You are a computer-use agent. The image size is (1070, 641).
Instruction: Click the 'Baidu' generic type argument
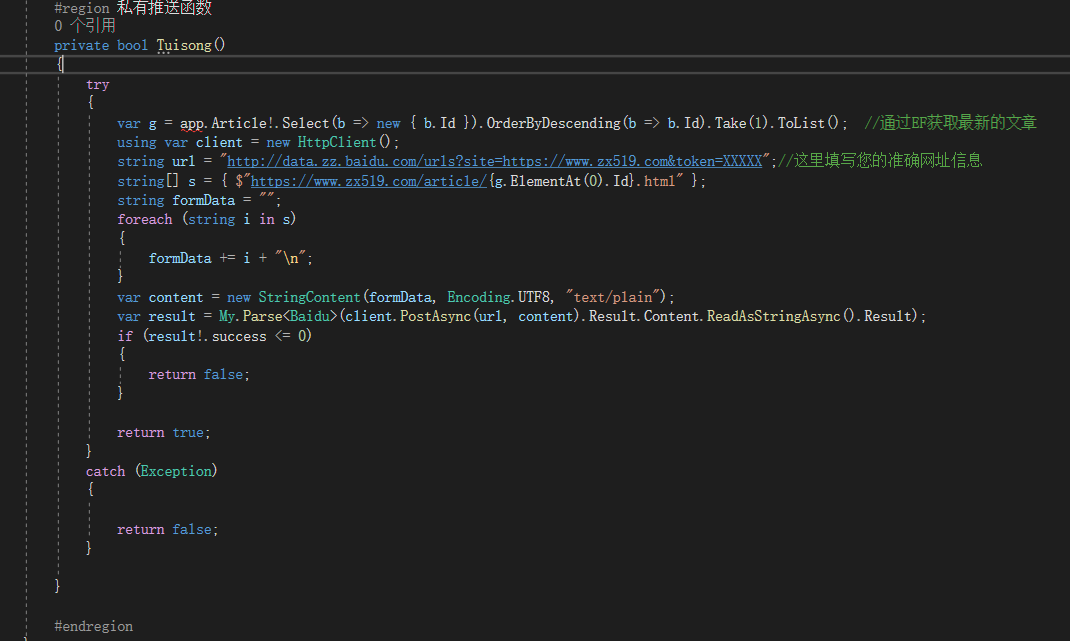(310, 317)
